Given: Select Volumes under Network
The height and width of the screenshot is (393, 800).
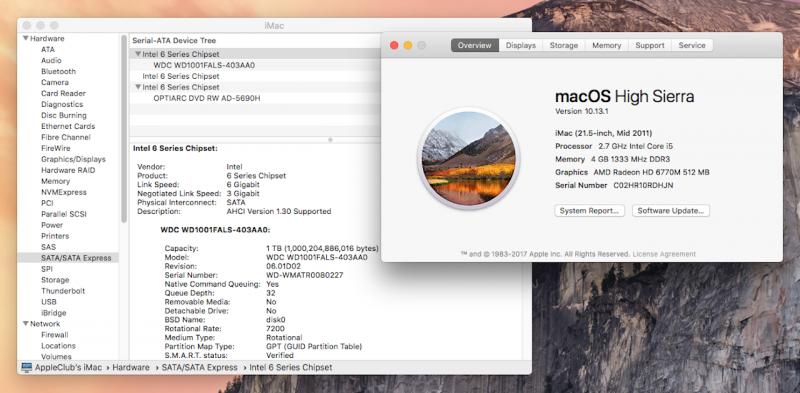Looking at the screenshot, I should click(x=56, y=357).
